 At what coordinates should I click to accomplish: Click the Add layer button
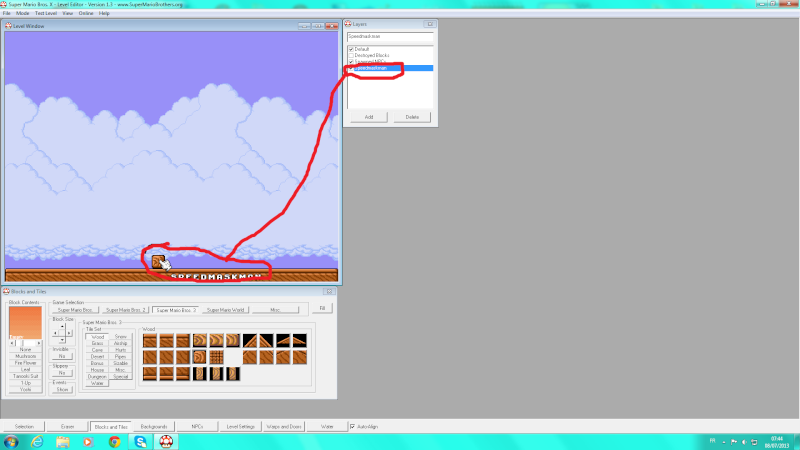(x=369, y=117)
